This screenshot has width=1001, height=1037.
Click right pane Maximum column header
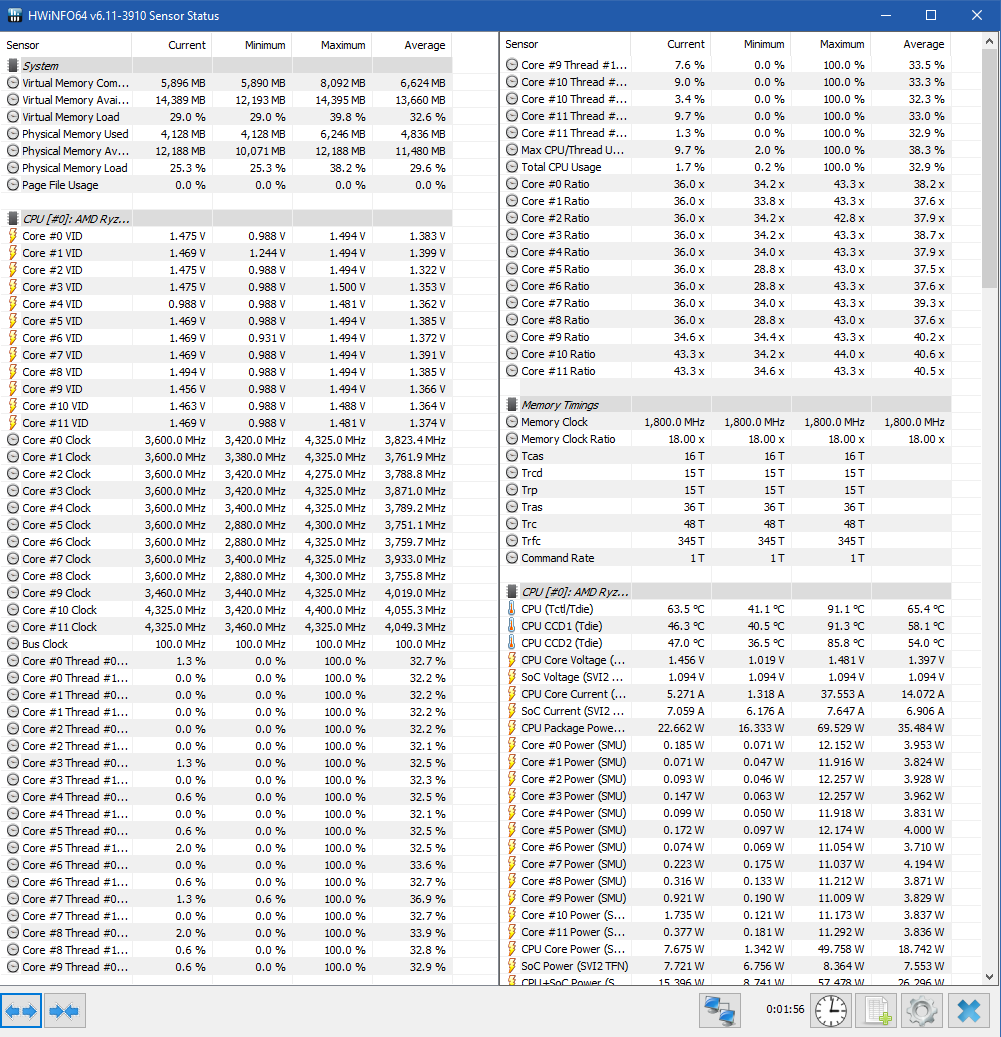point(831,44)
